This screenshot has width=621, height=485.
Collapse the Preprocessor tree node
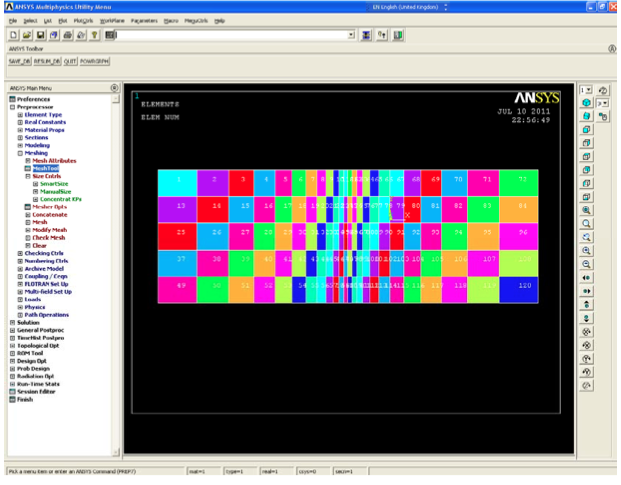pos(12,107)
